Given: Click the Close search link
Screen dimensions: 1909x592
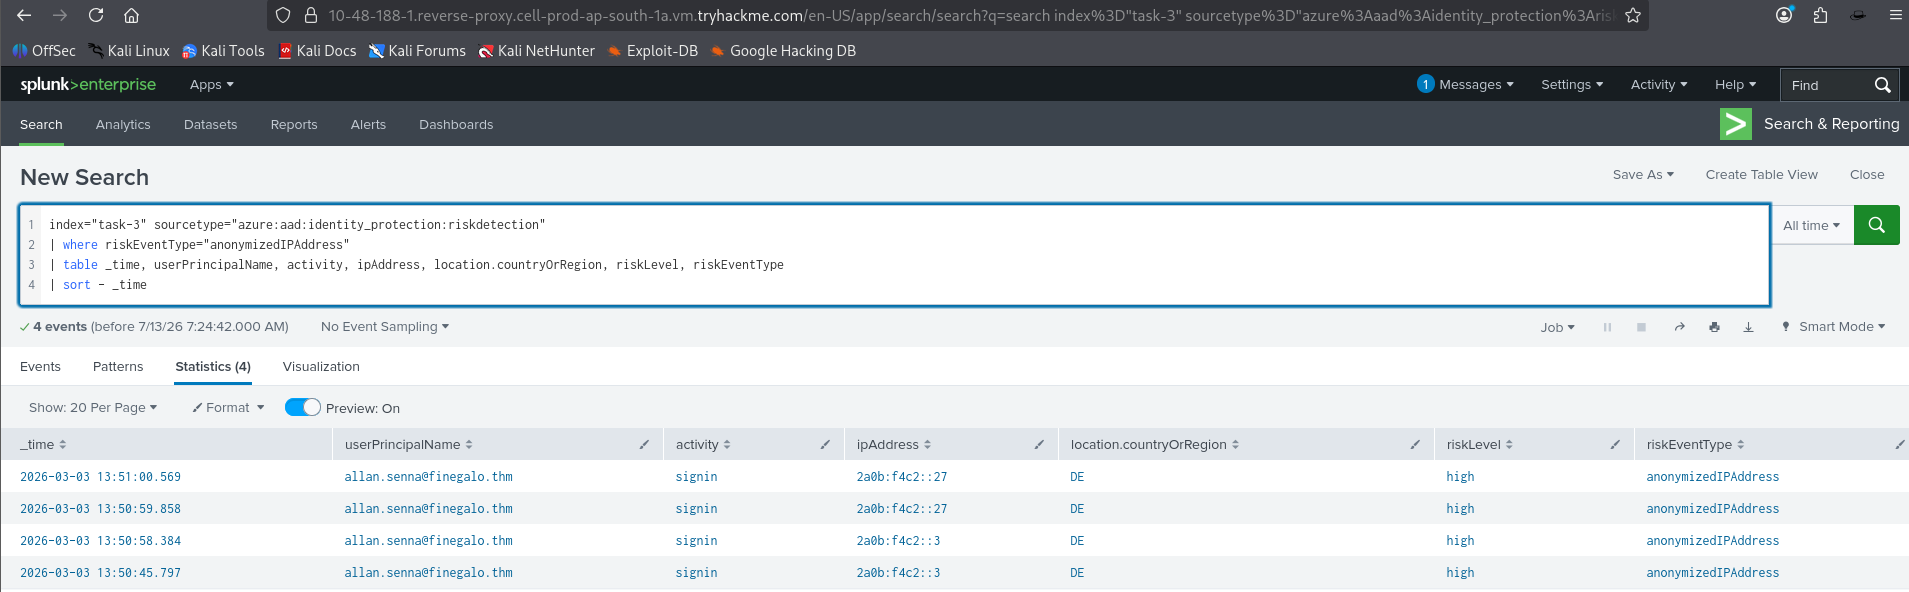Looking at the screenshot, I should tap(1867, 174).
